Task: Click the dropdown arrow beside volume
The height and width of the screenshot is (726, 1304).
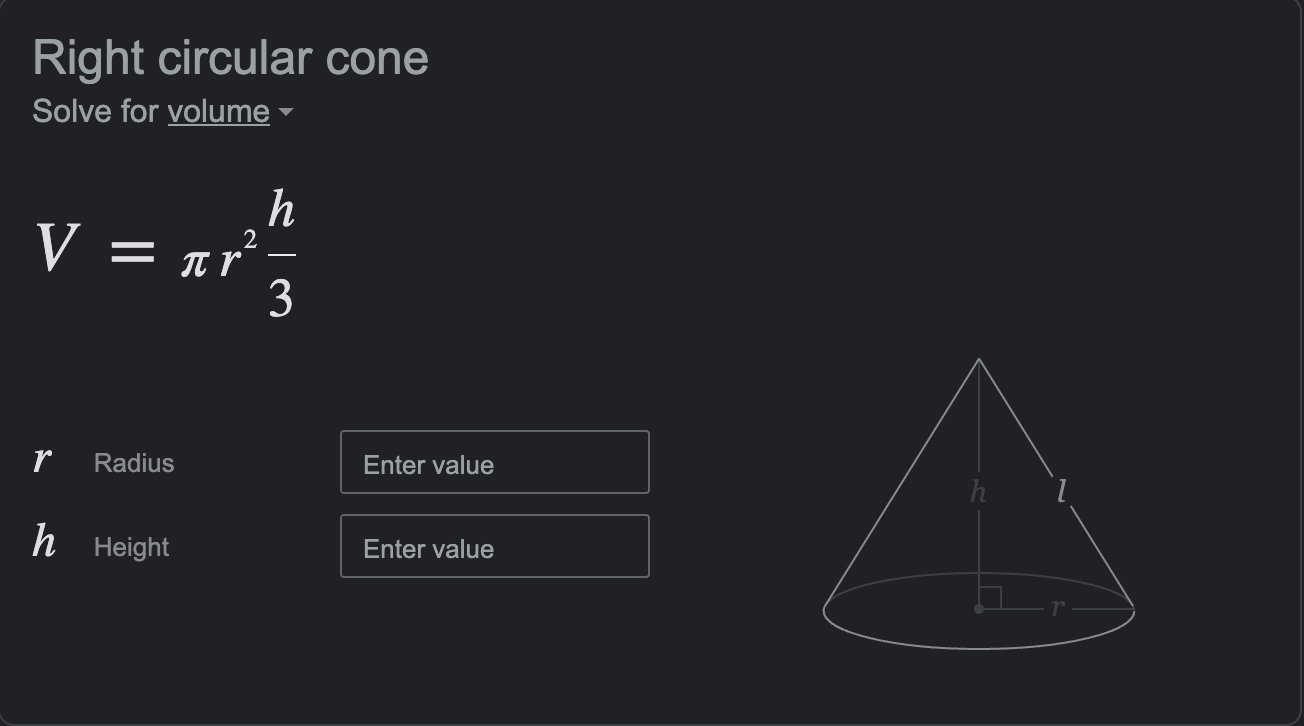Action: click(286, 112)
